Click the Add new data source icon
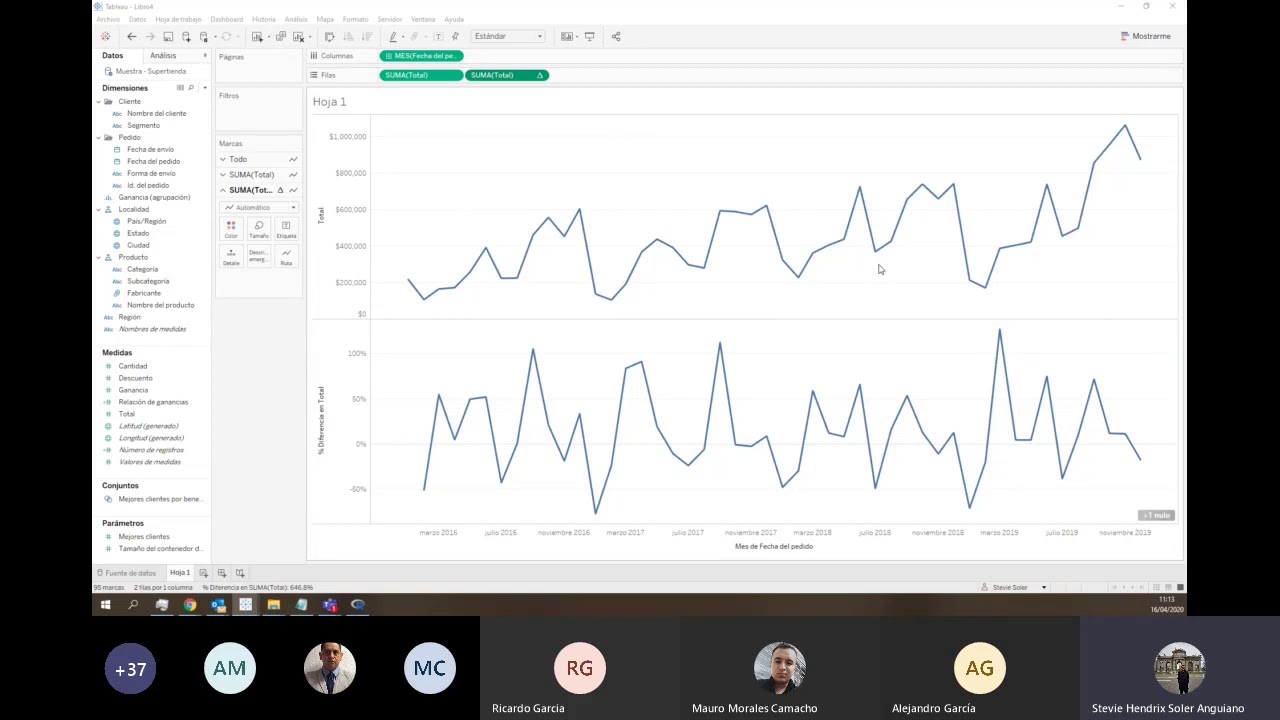 click(x=186, y=36)
